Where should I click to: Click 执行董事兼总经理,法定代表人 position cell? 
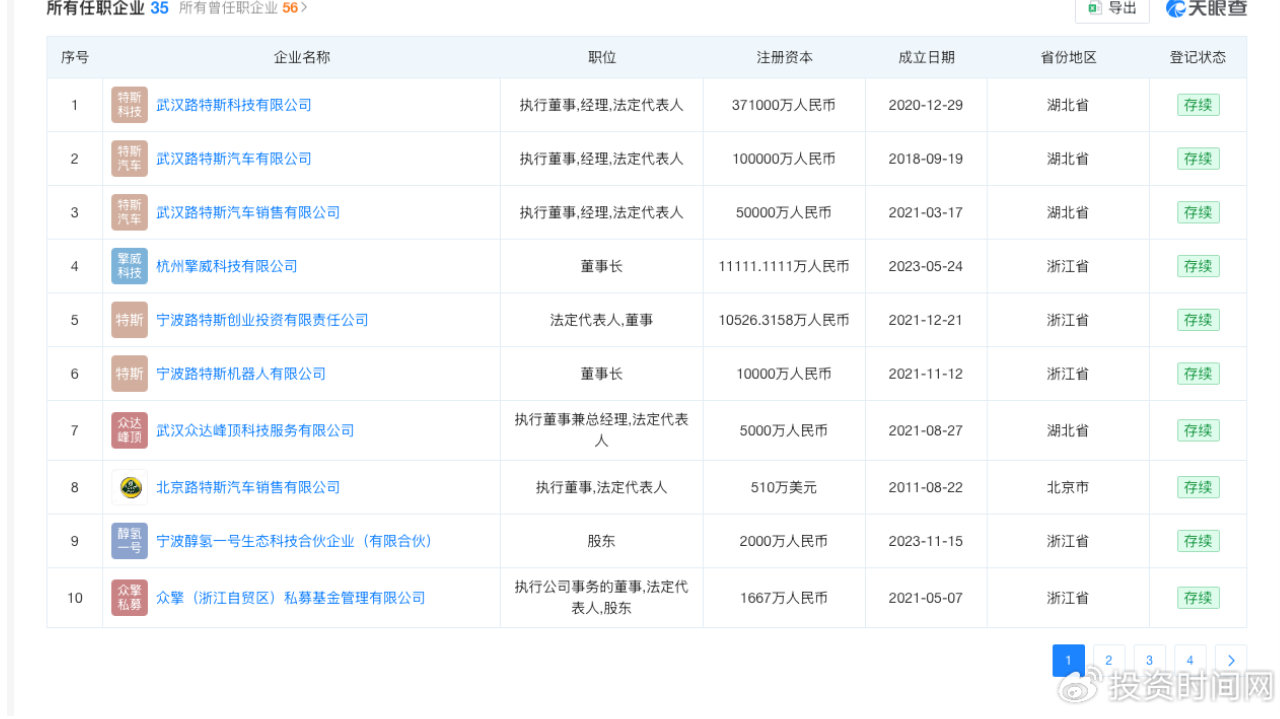[x=602, y=431]
